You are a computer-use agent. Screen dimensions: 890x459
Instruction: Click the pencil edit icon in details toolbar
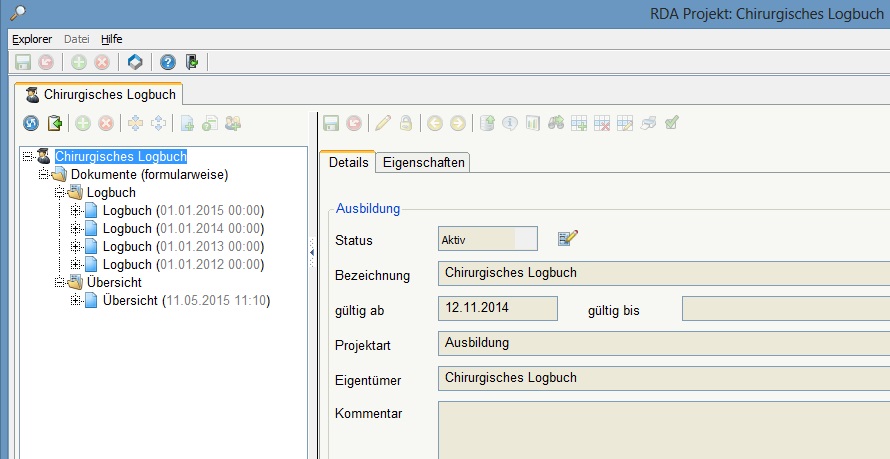(x=382, y=123)
